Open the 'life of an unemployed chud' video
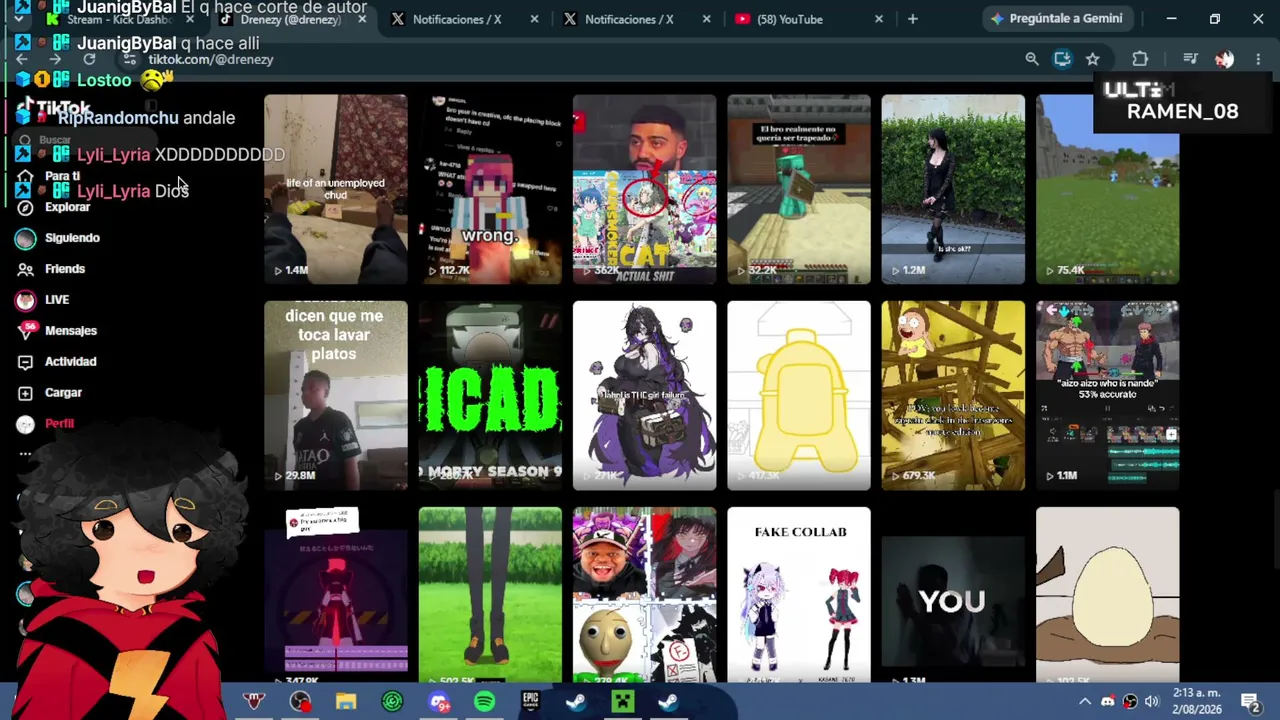1280x720 pixels. [336, 190]
